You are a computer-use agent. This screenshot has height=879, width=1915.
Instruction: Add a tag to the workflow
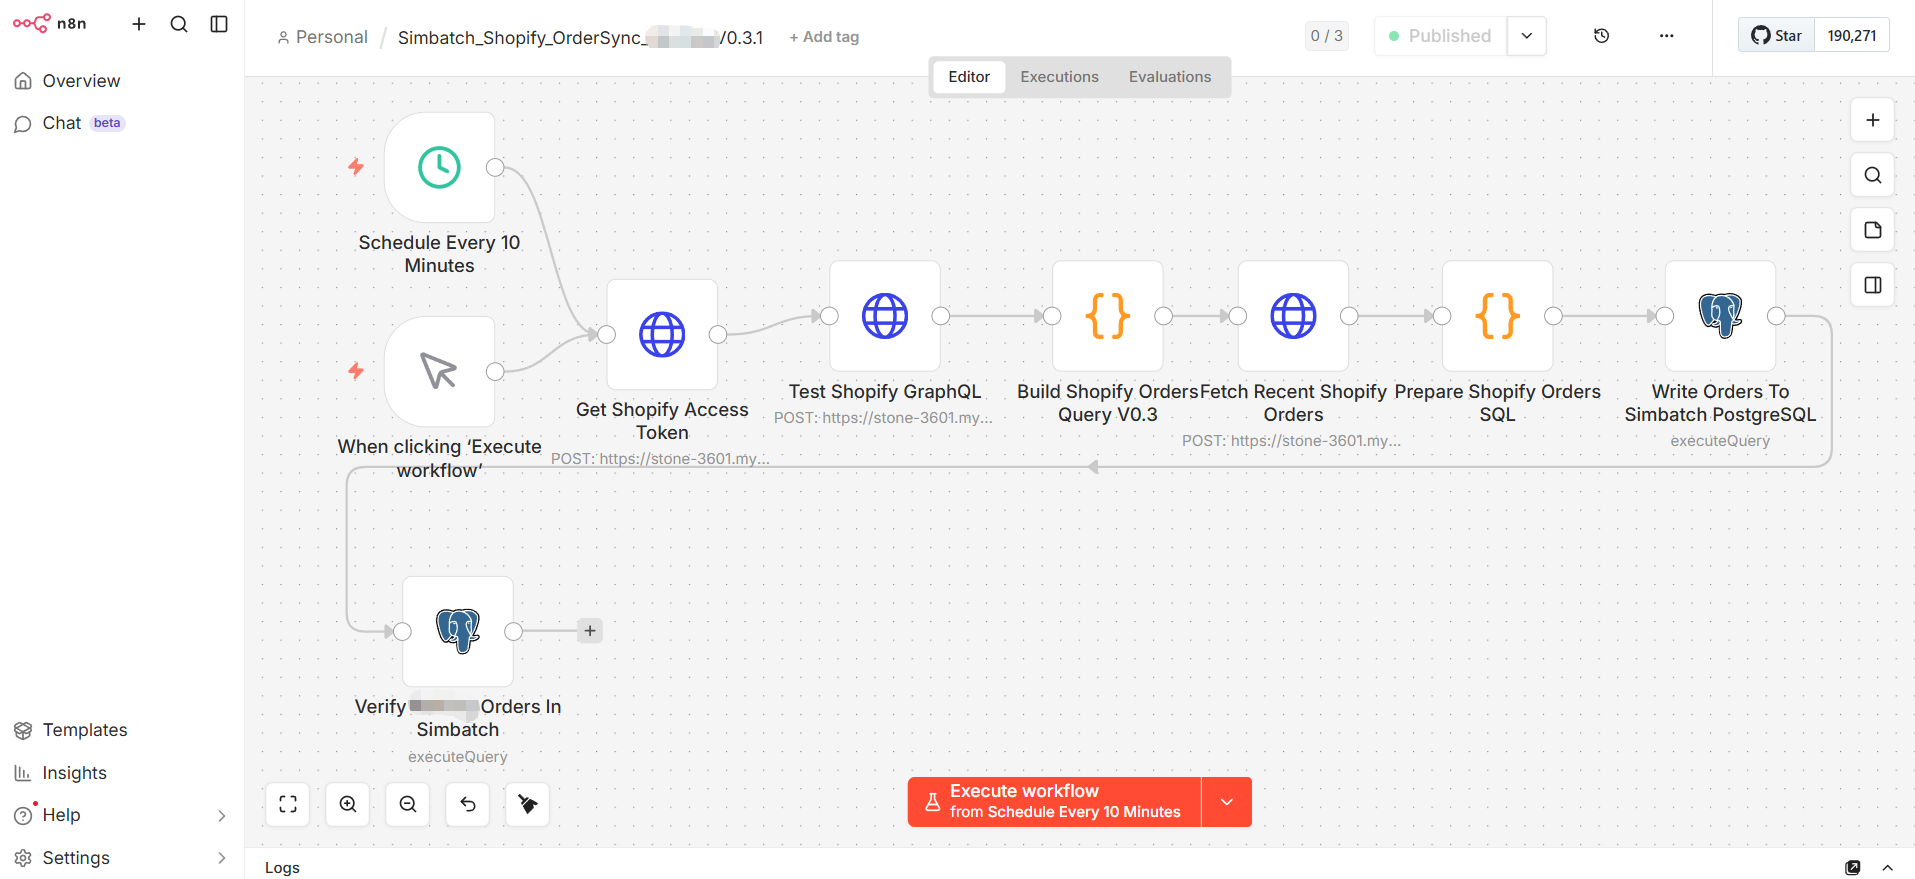[824, 37]
